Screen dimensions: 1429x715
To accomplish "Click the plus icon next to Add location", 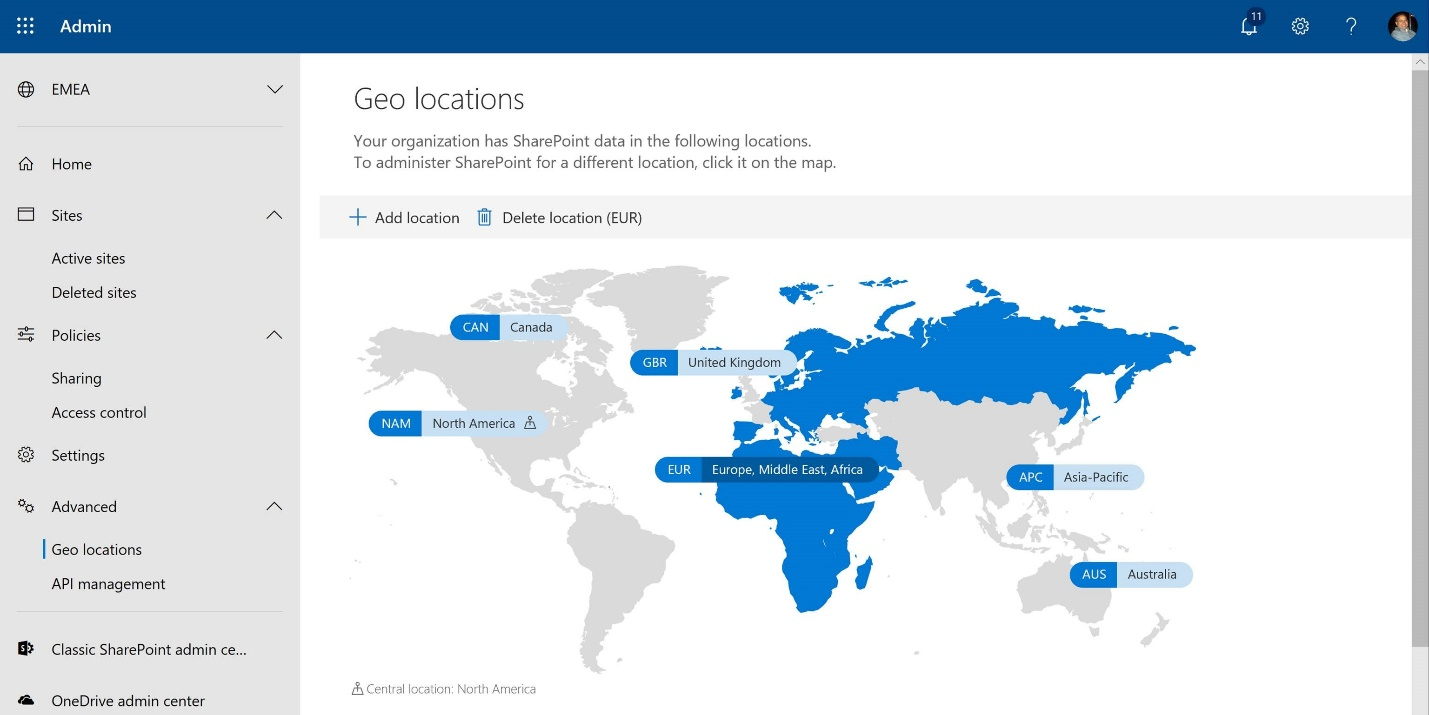I will pyautogui.click(x=357, y=216).
